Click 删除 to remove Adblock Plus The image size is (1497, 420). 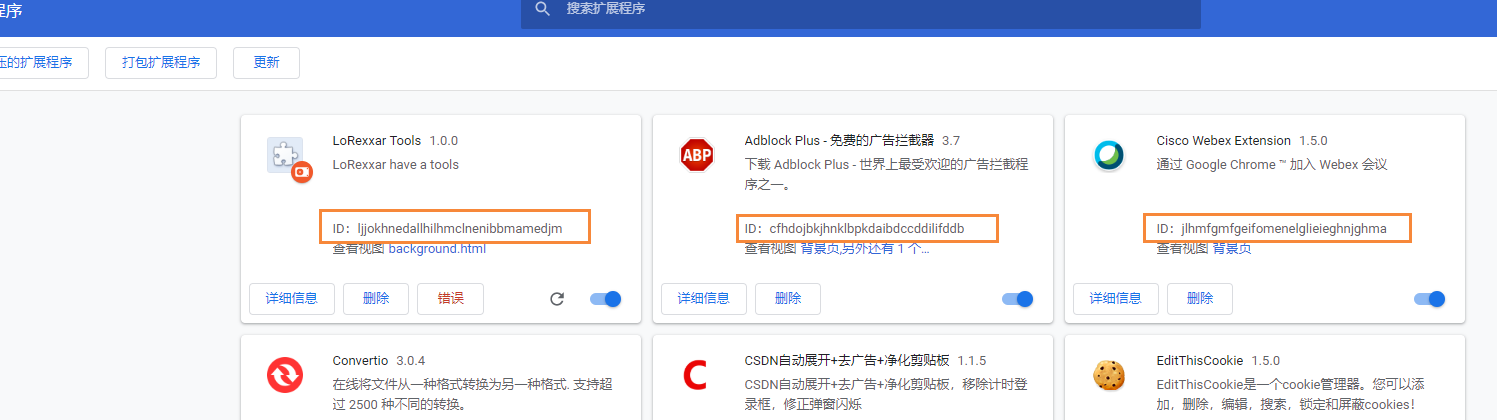(x=788, y=299)
